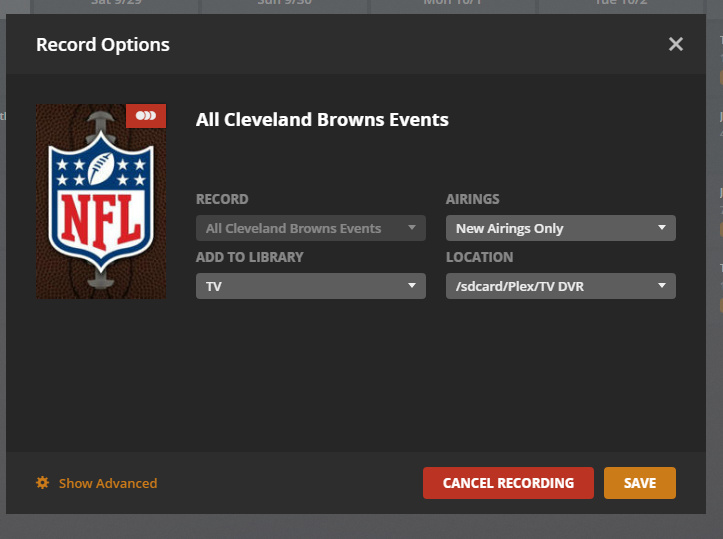Click the Show Advanced link

108,483
